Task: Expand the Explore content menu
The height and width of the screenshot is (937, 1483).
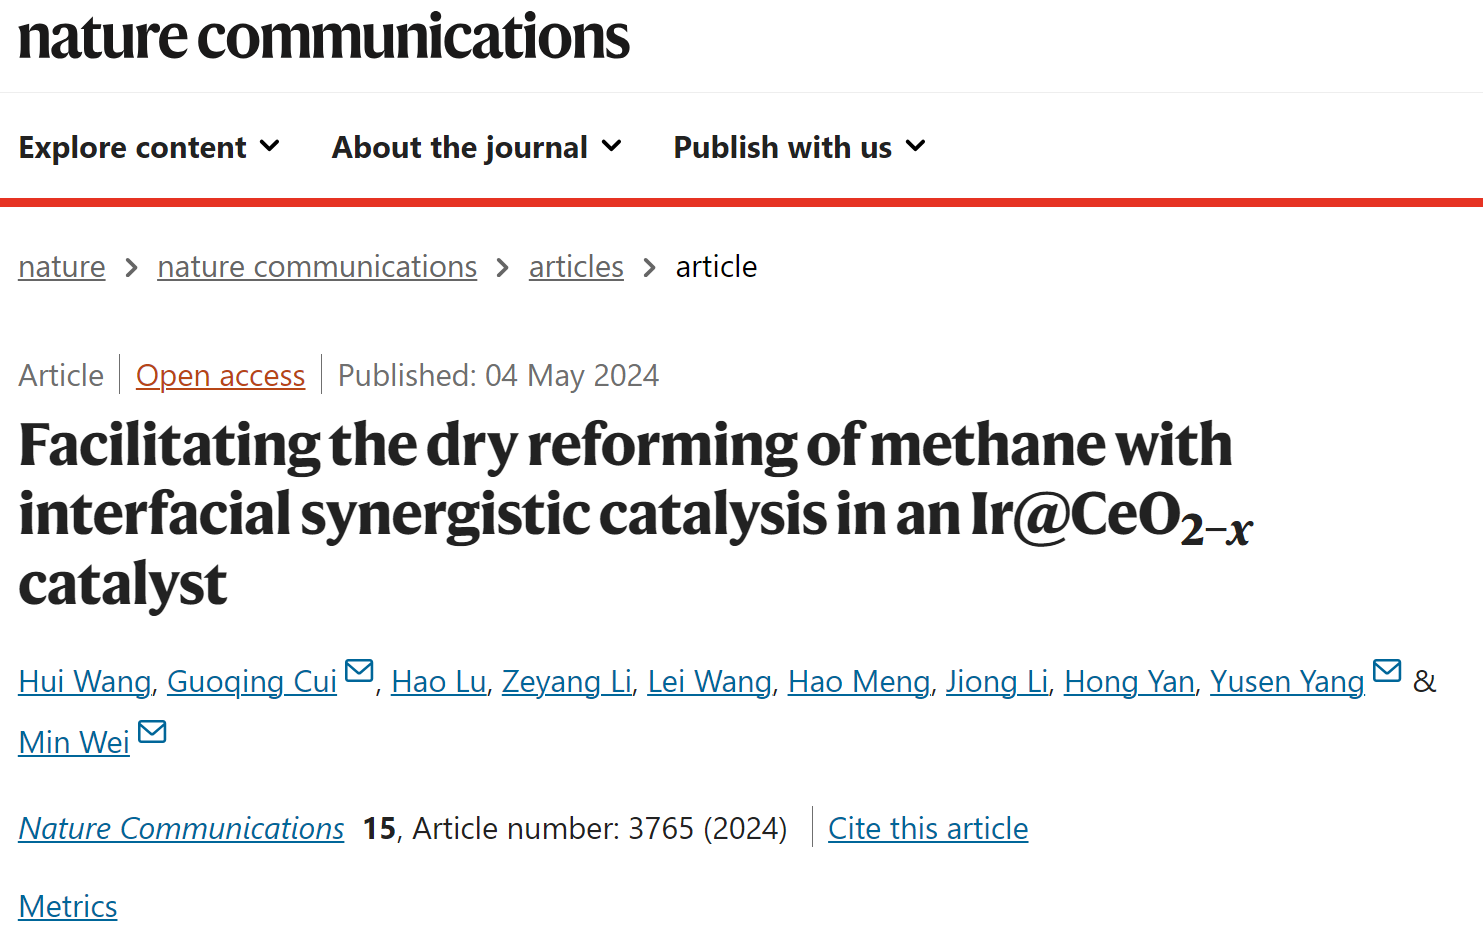Action: (x=149, y=147)
